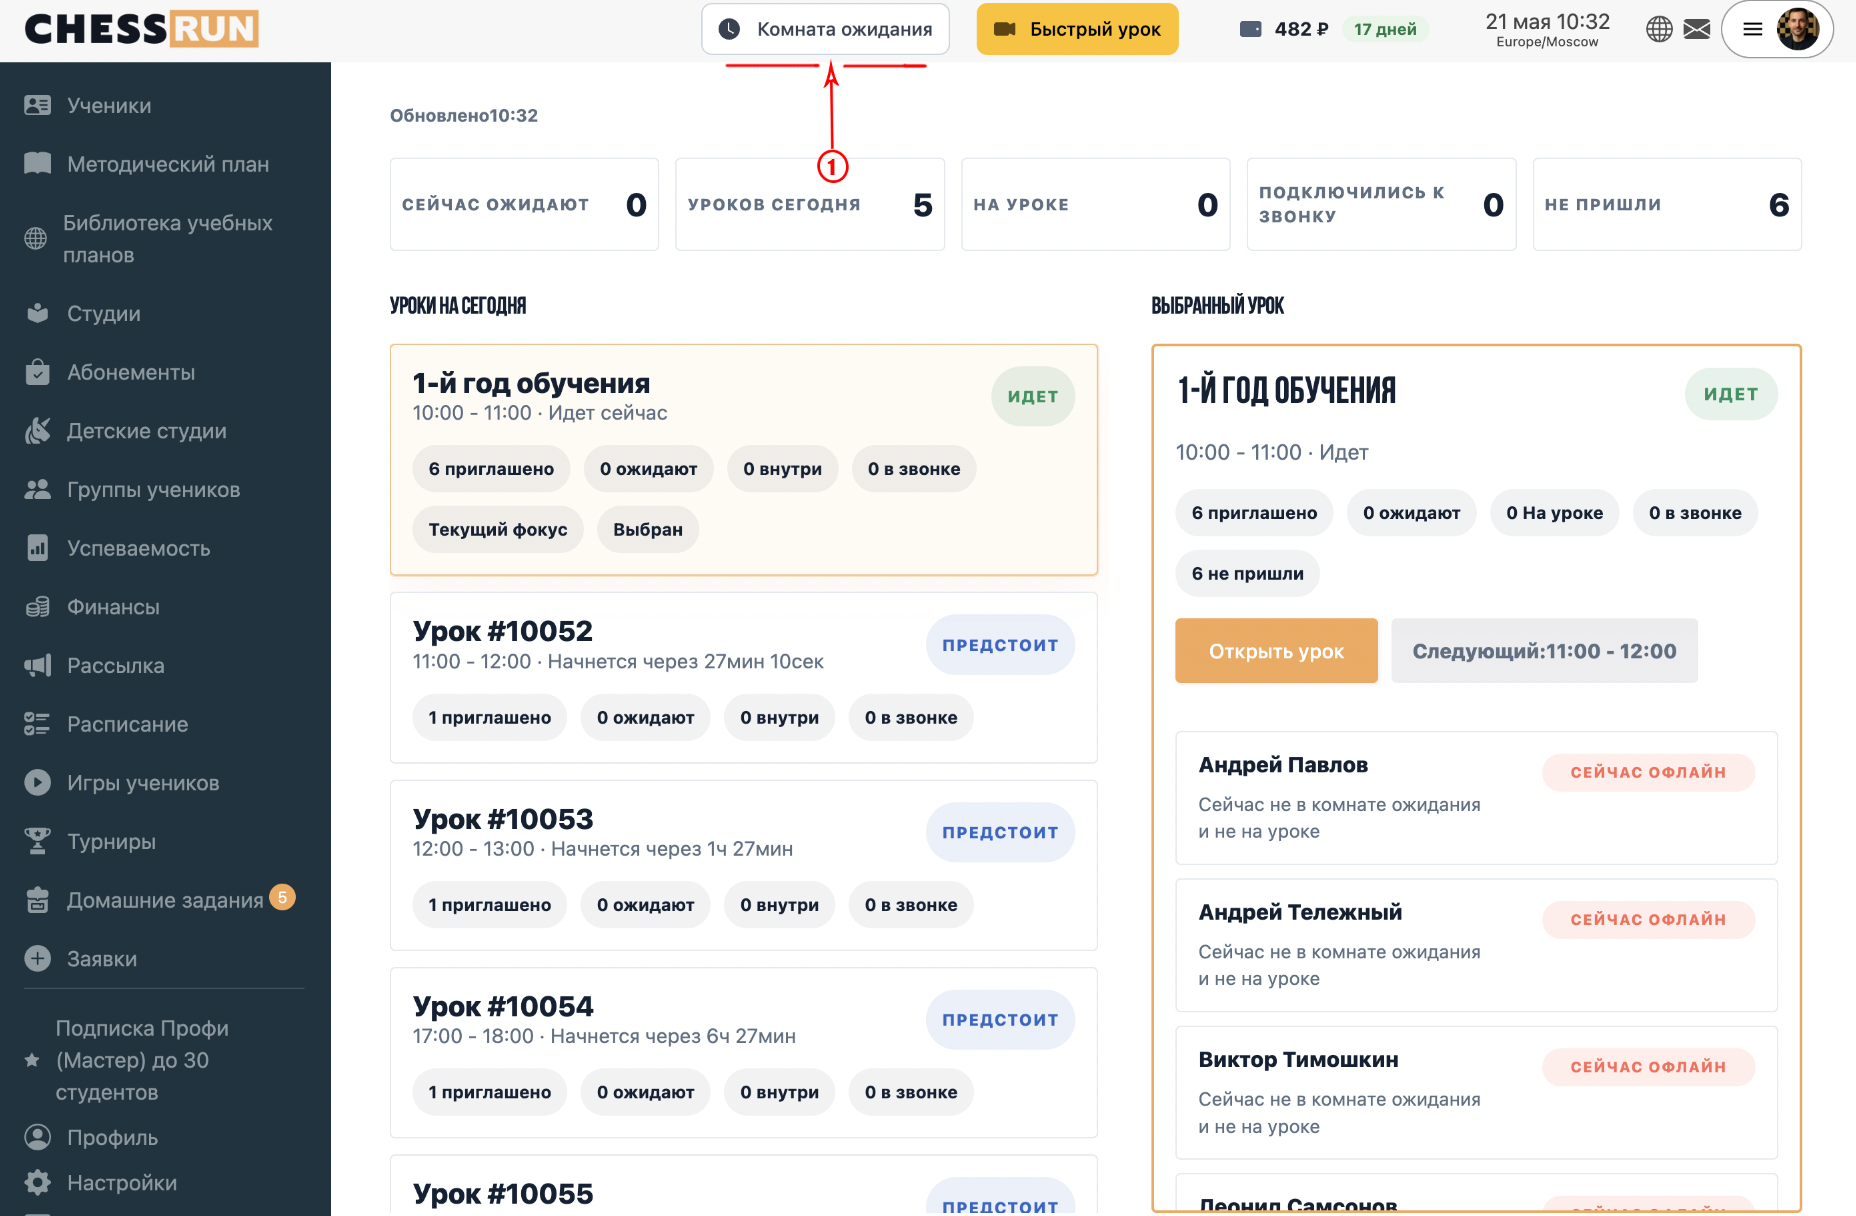Open the envelope messages icon

[x=1697, y=29]
